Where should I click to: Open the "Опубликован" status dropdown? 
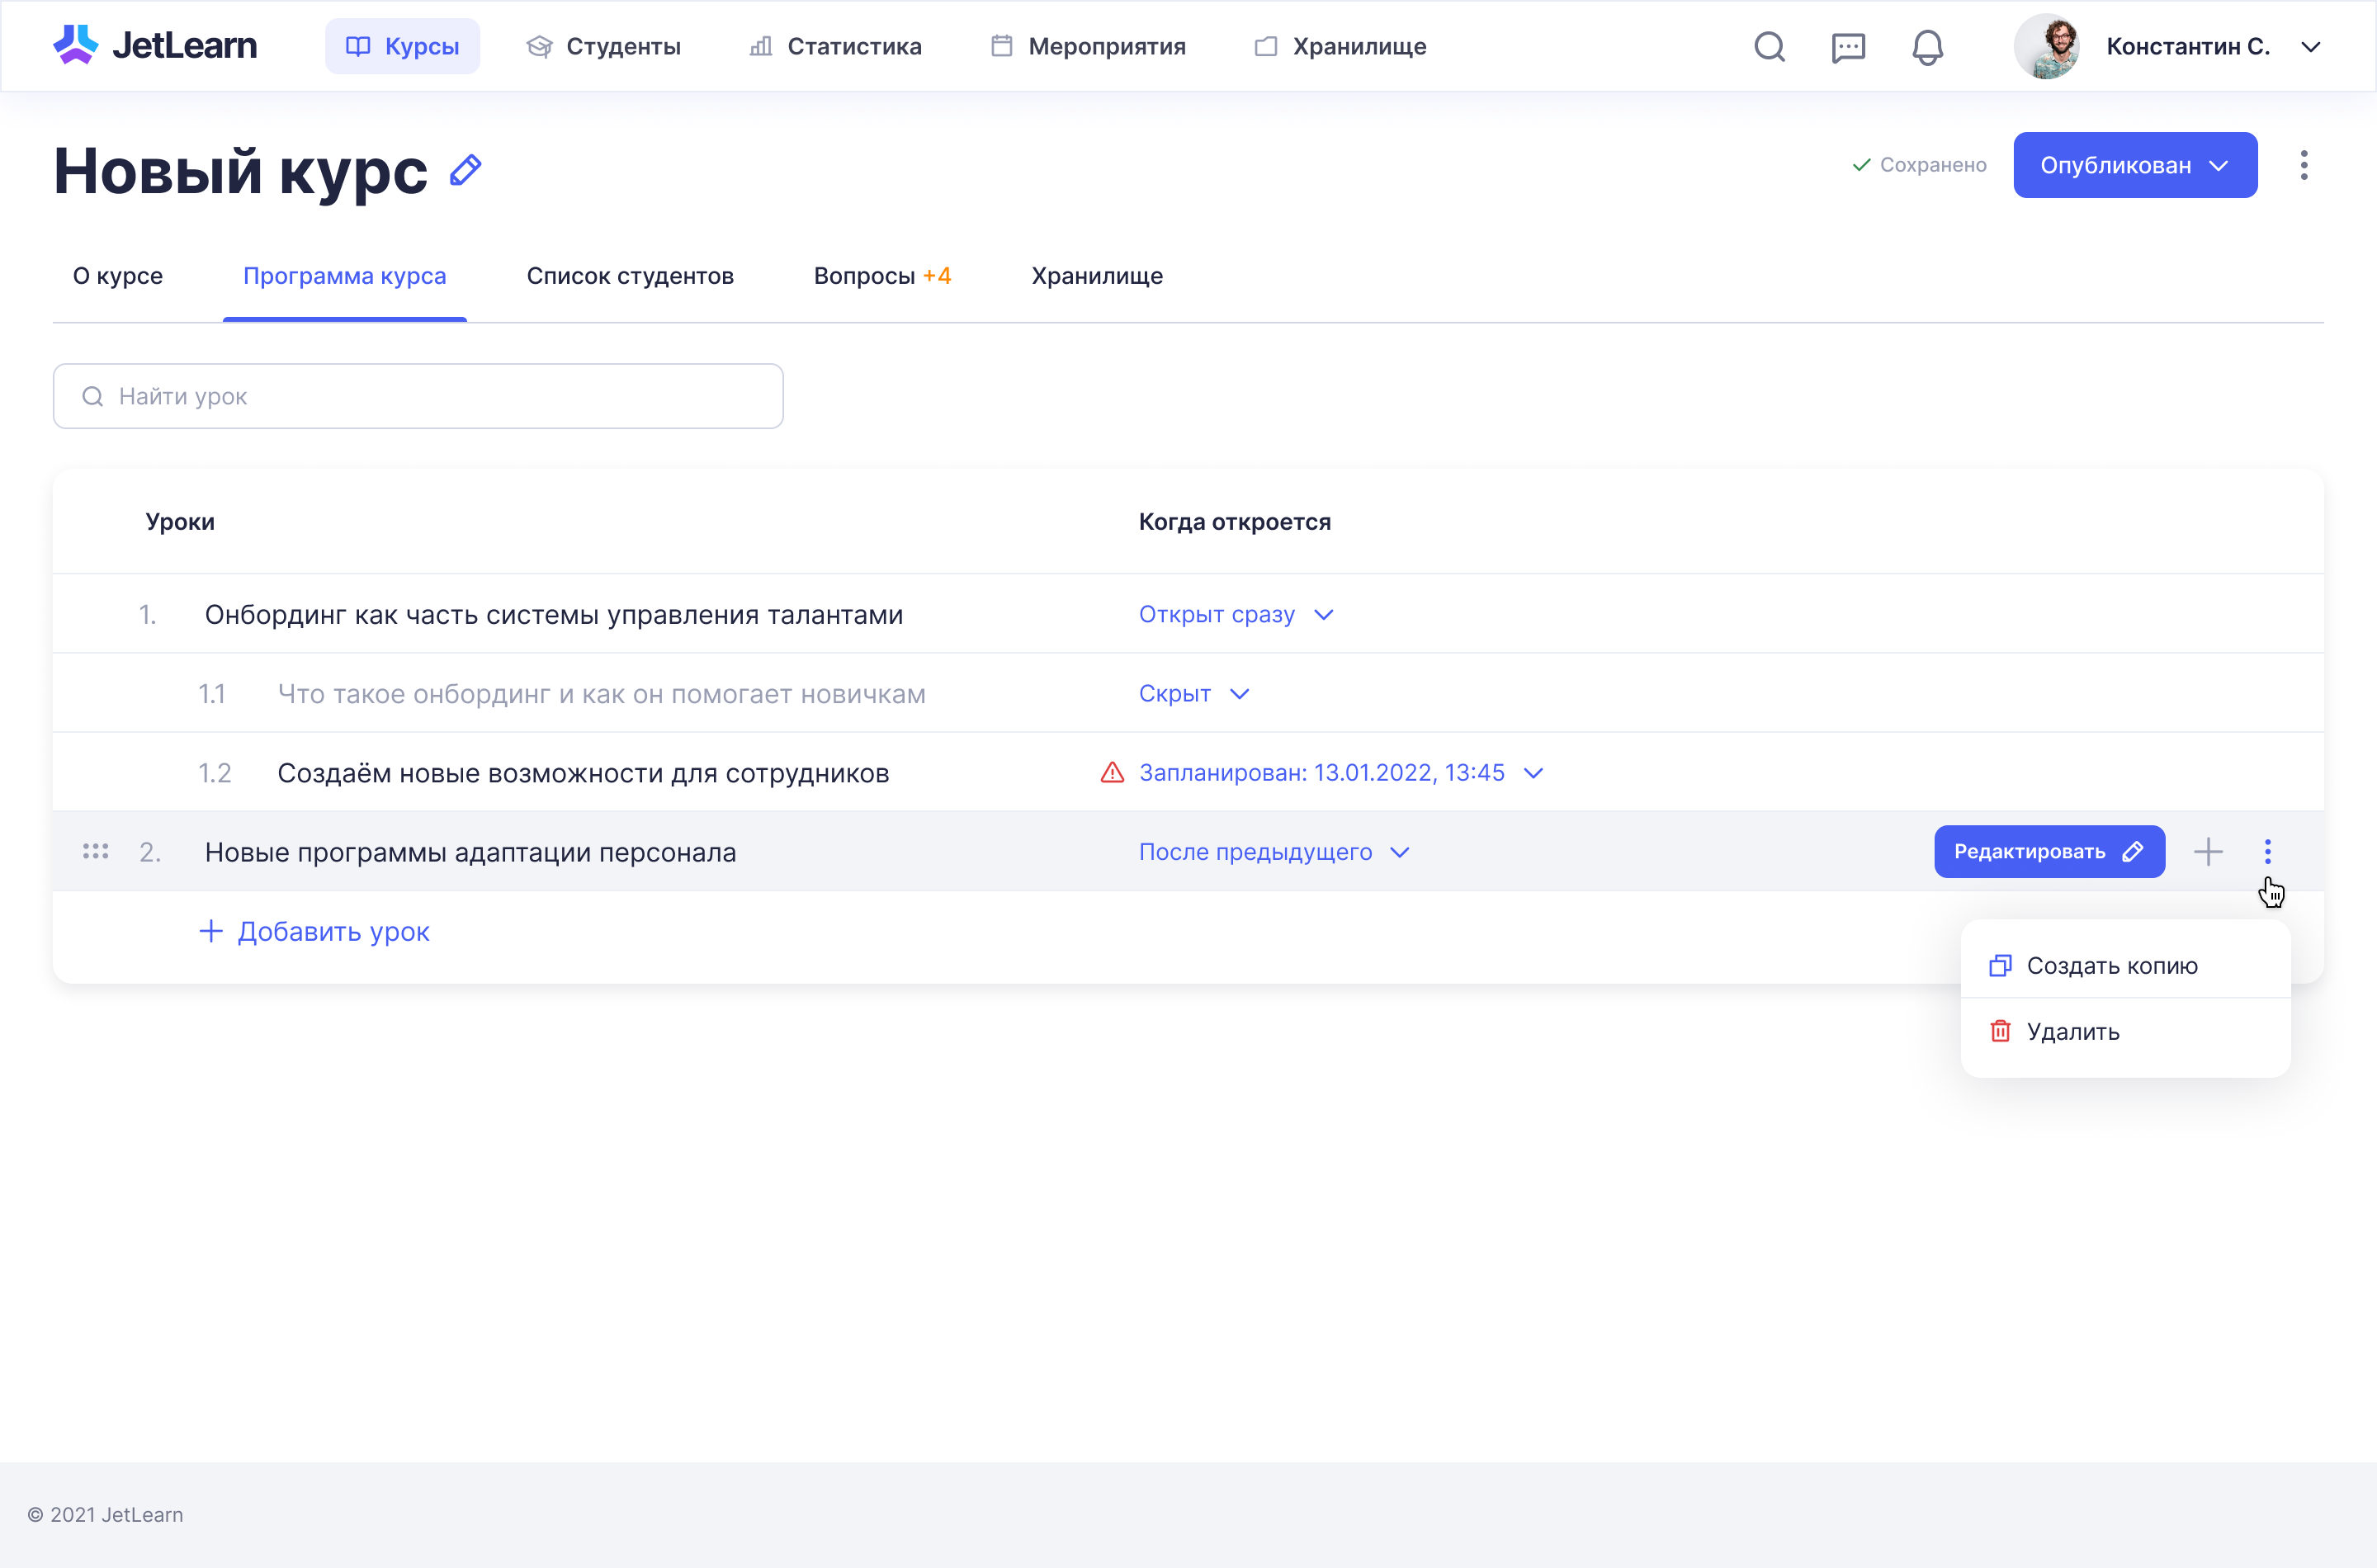tap(2134, 165)
